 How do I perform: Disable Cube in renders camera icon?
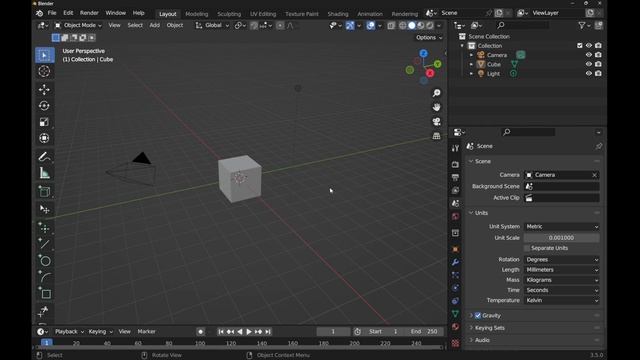(598, 64)
